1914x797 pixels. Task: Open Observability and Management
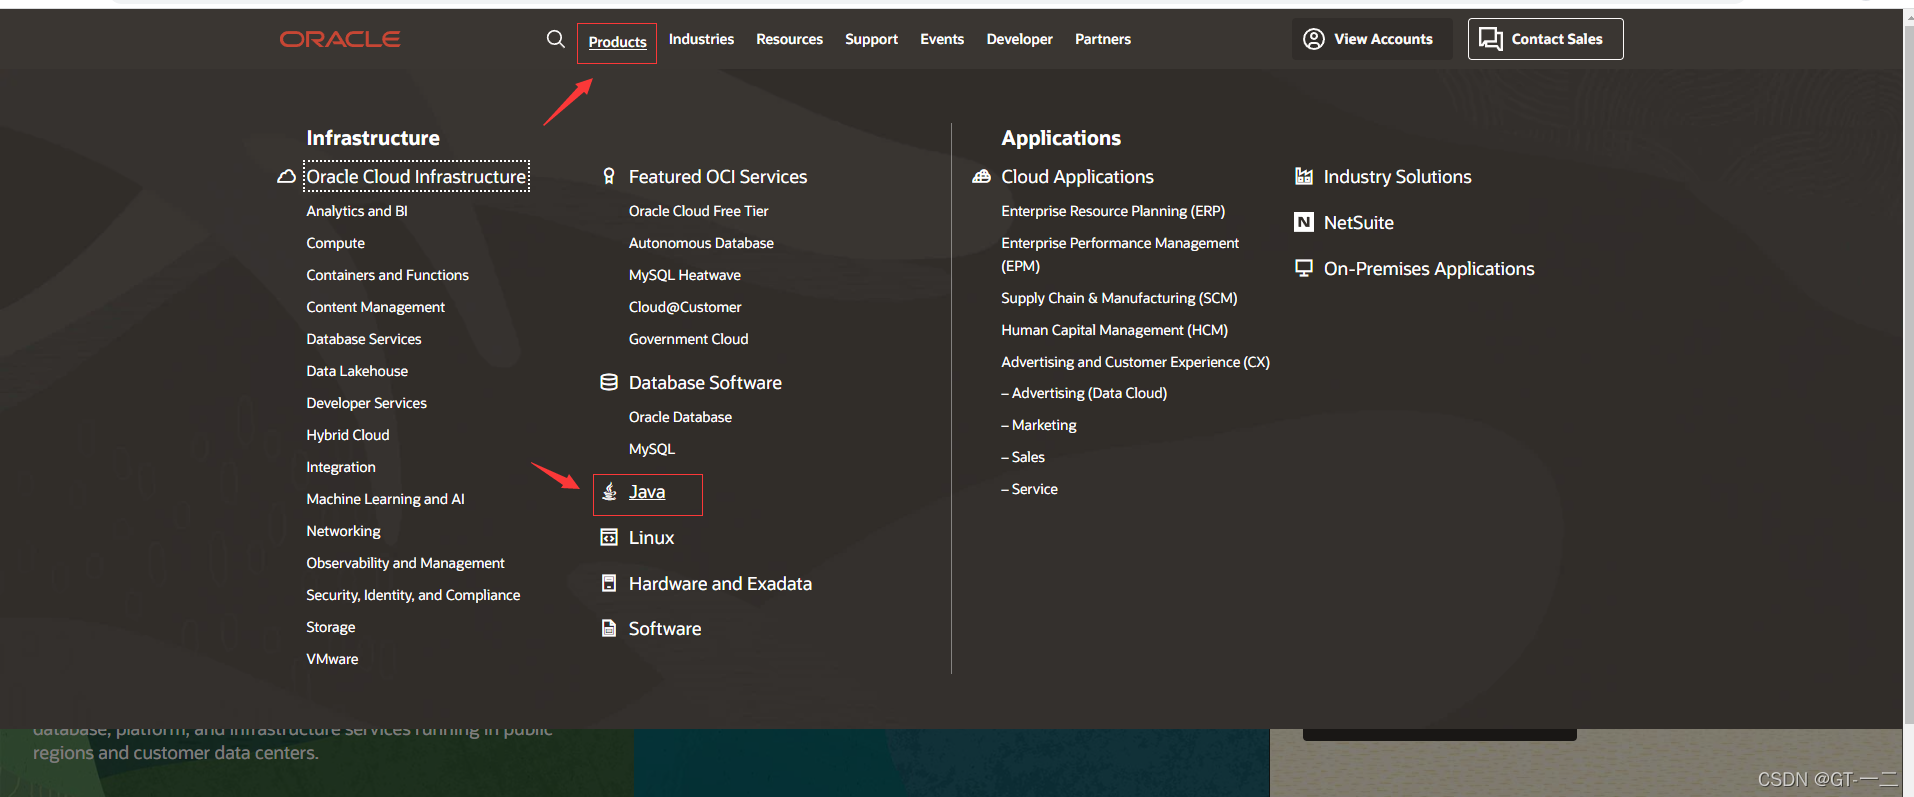click(405, 563)
